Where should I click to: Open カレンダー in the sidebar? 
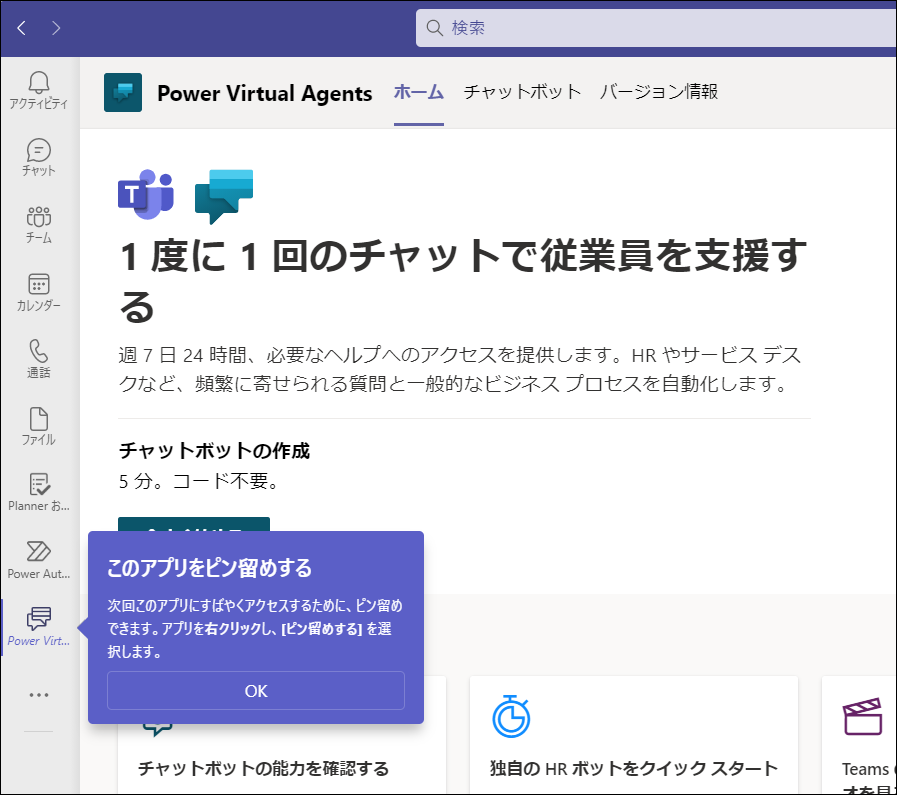(38, 292)
